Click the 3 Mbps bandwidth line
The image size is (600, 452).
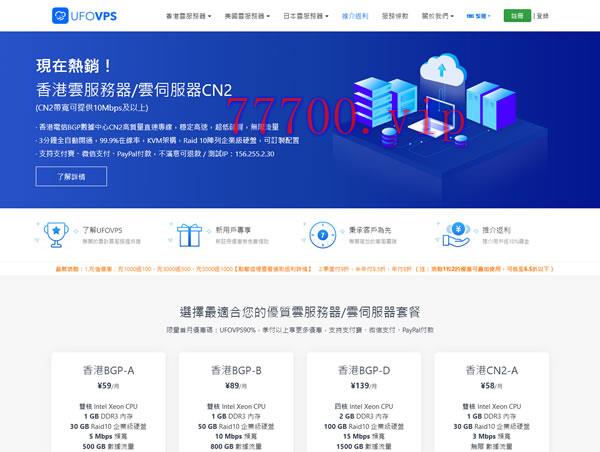point(491,436)
